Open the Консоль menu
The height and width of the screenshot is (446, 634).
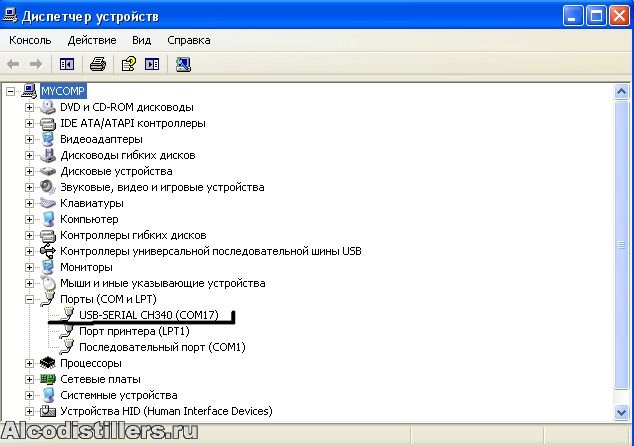click(30, 40)
